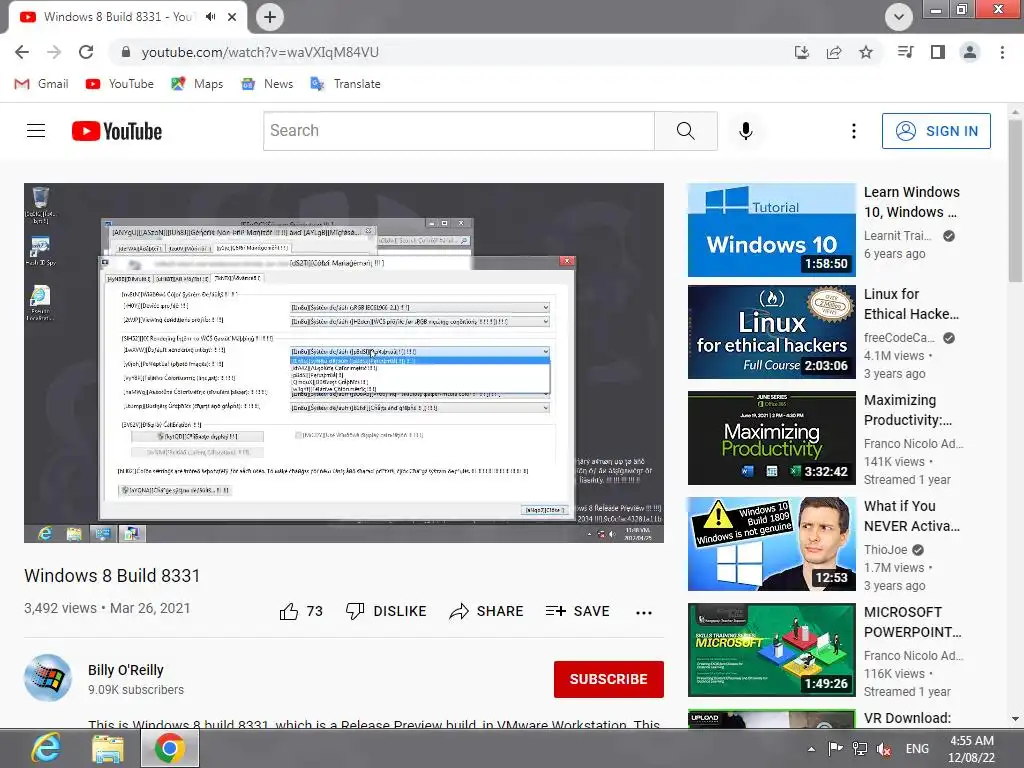Open a new browser tab

[x=270, y=17]
